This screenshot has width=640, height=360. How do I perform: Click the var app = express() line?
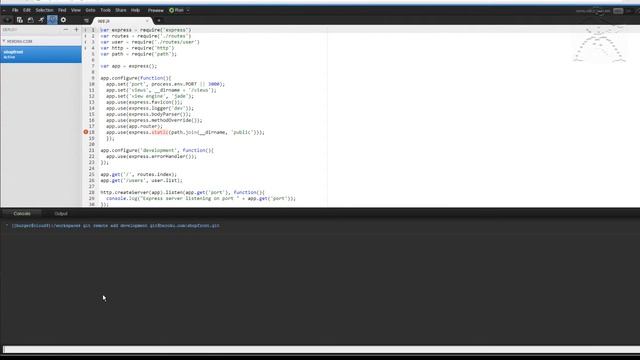[129, 66]
